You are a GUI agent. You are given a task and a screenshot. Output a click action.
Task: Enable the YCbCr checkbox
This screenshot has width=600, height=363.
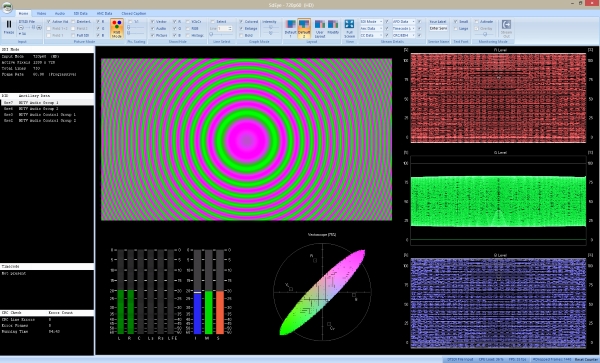[x=188, y=22]
